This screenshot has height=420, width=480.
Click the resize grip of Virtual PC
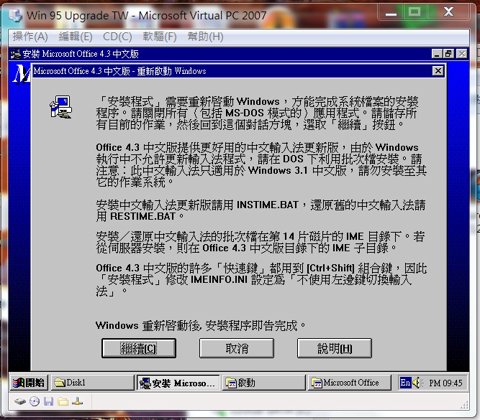pos(464,405)
